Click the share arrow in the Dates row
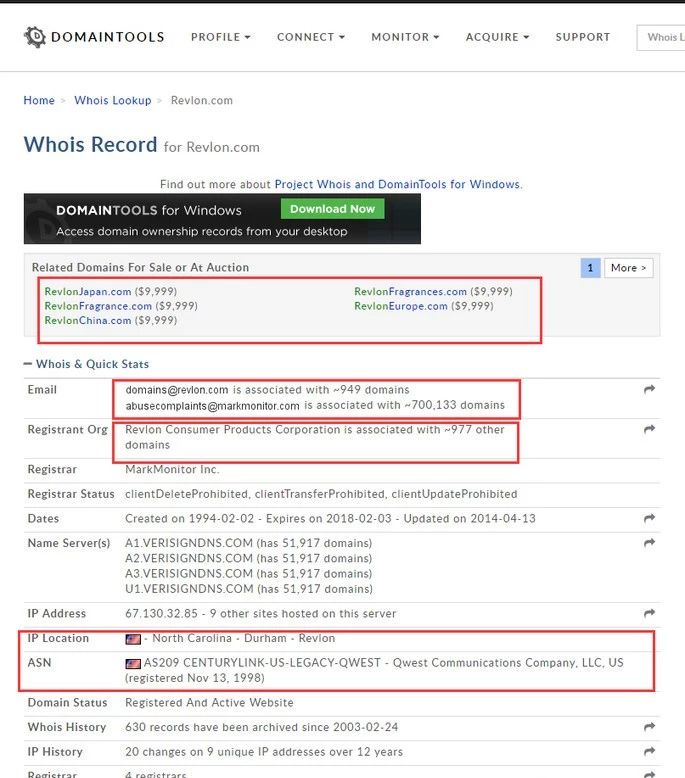This screenshot has height=778, width=685. pyautogui.click(x=649, y=519)
